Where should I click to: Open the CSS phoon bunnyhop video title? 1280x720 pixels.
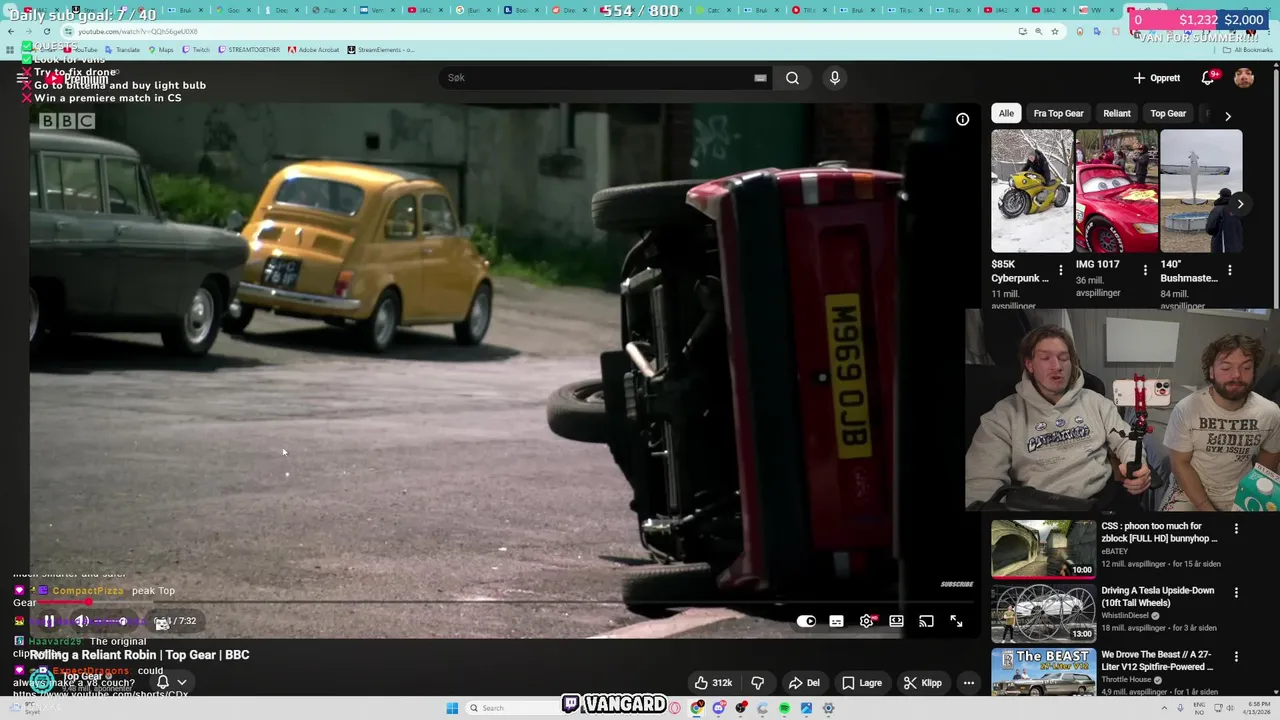1159,532
